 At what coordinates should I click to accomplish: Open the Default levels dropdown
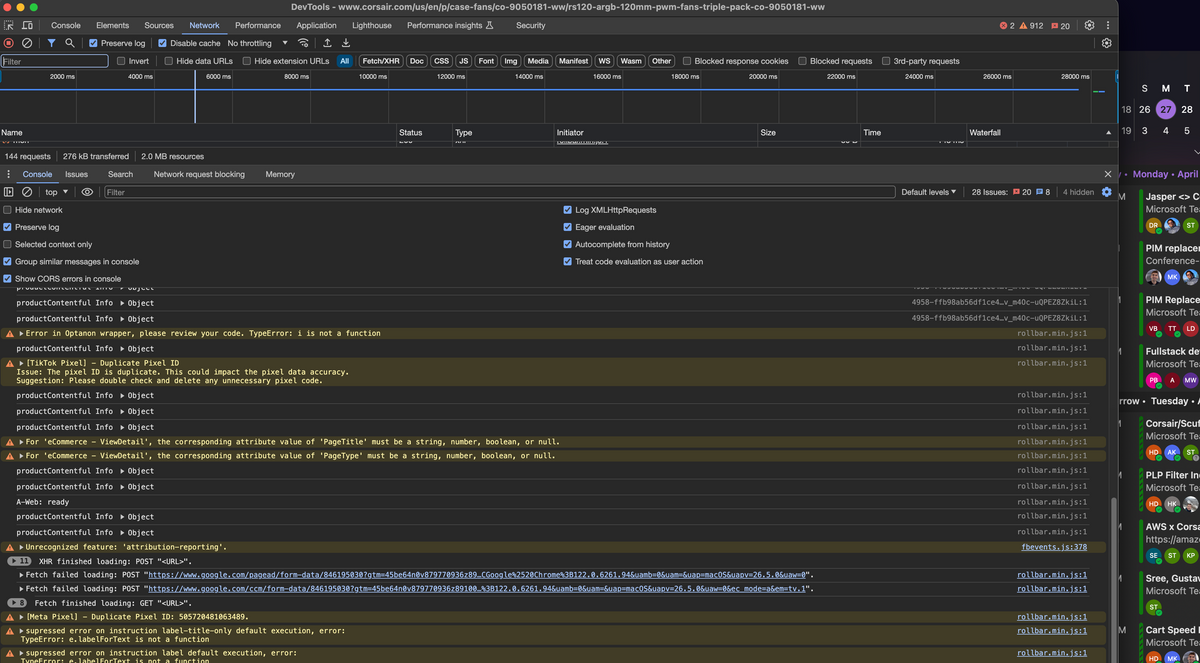pos(928,192)
